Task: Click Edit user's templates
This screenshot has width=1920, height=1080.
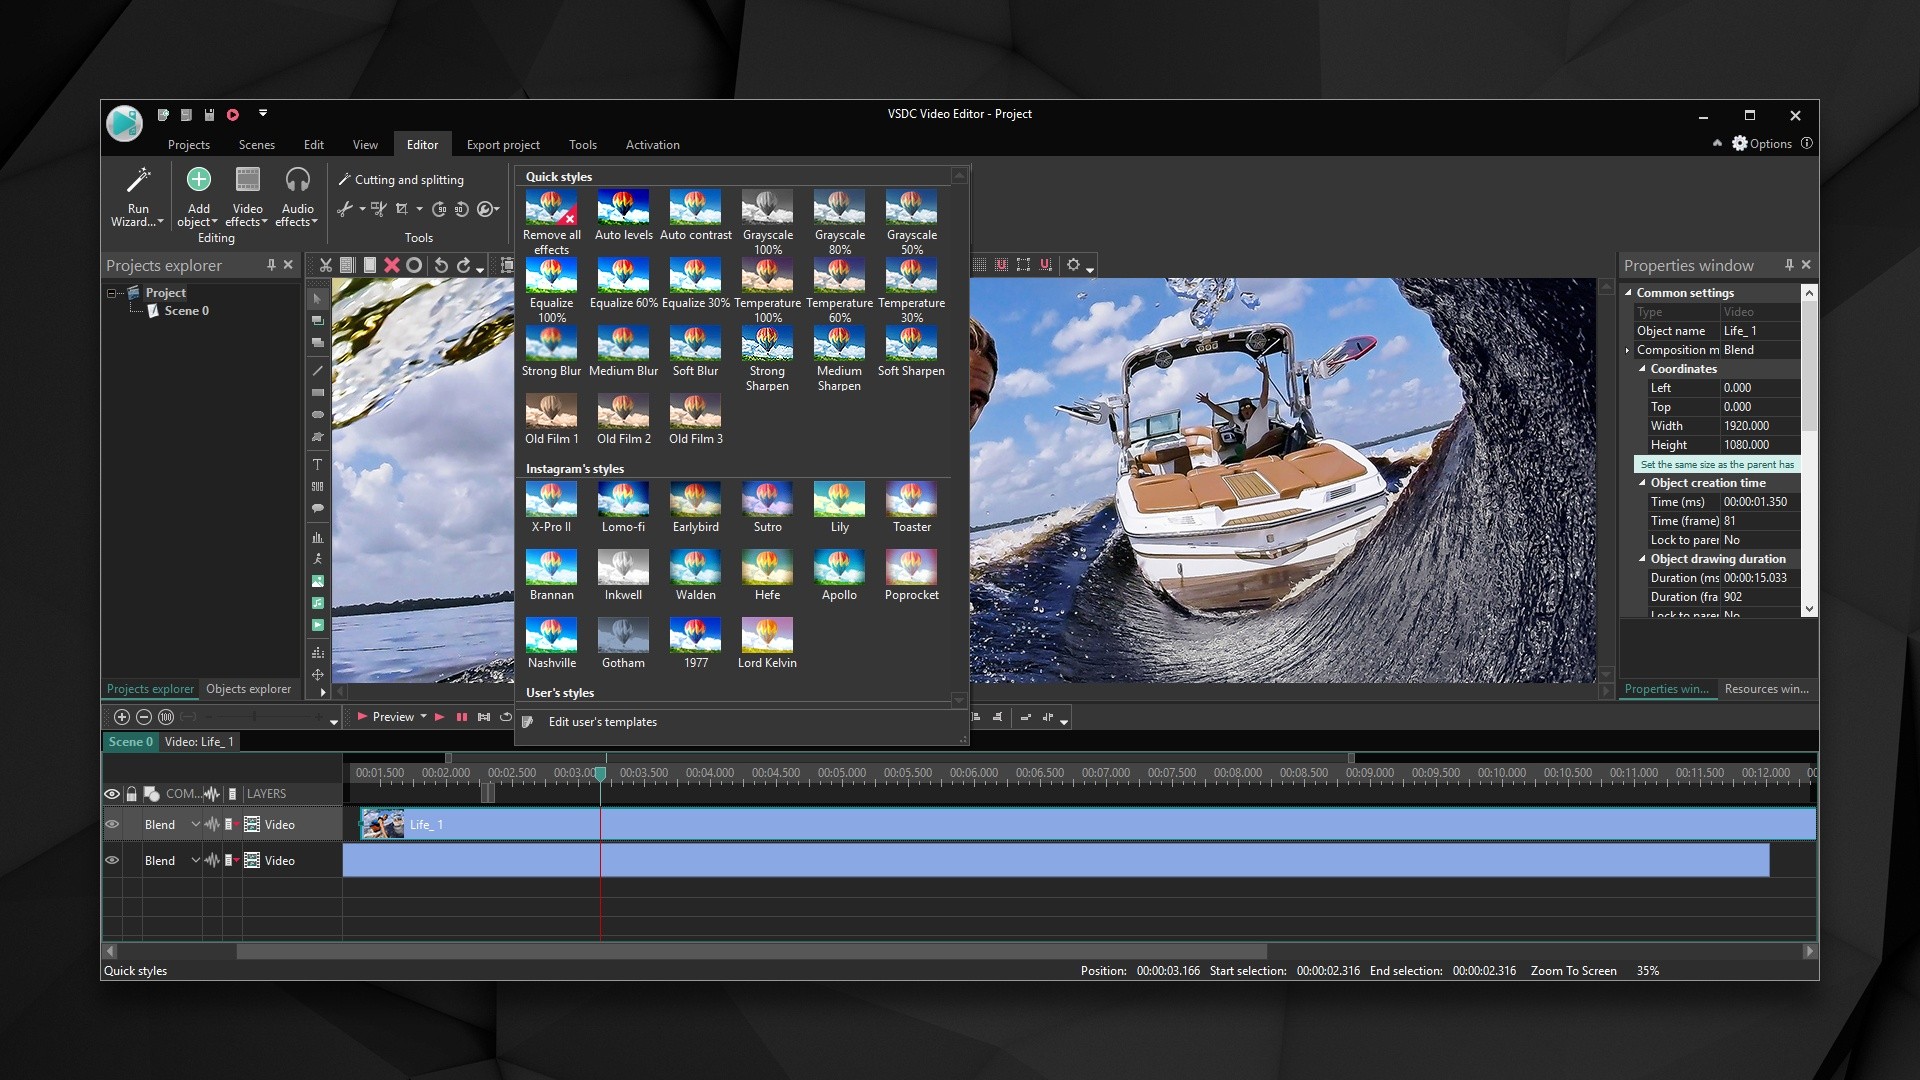Action: tap(602, 722)
